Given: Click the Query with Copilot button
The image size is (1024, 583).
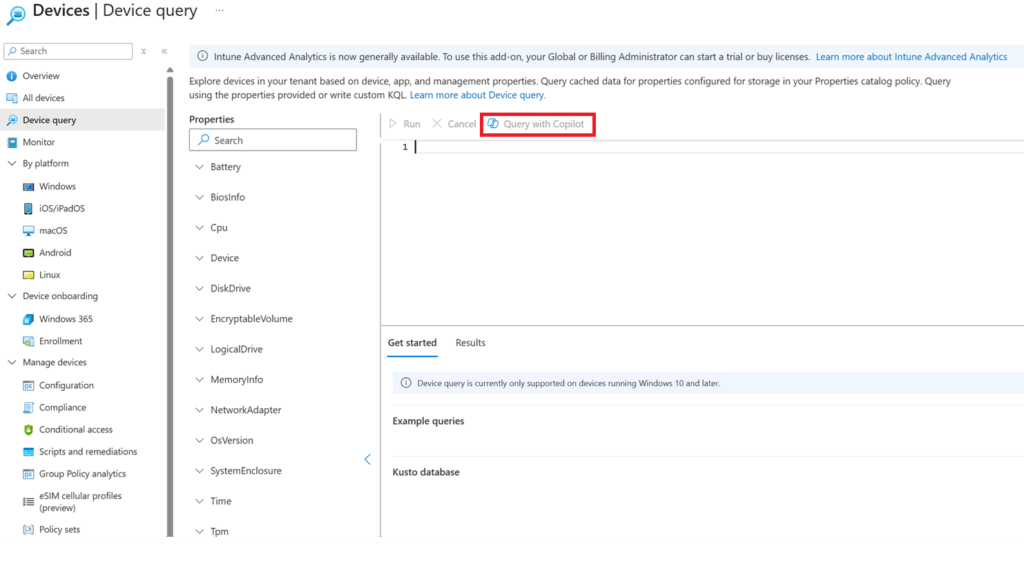Looking at the screenshot, I should [537, 124].
